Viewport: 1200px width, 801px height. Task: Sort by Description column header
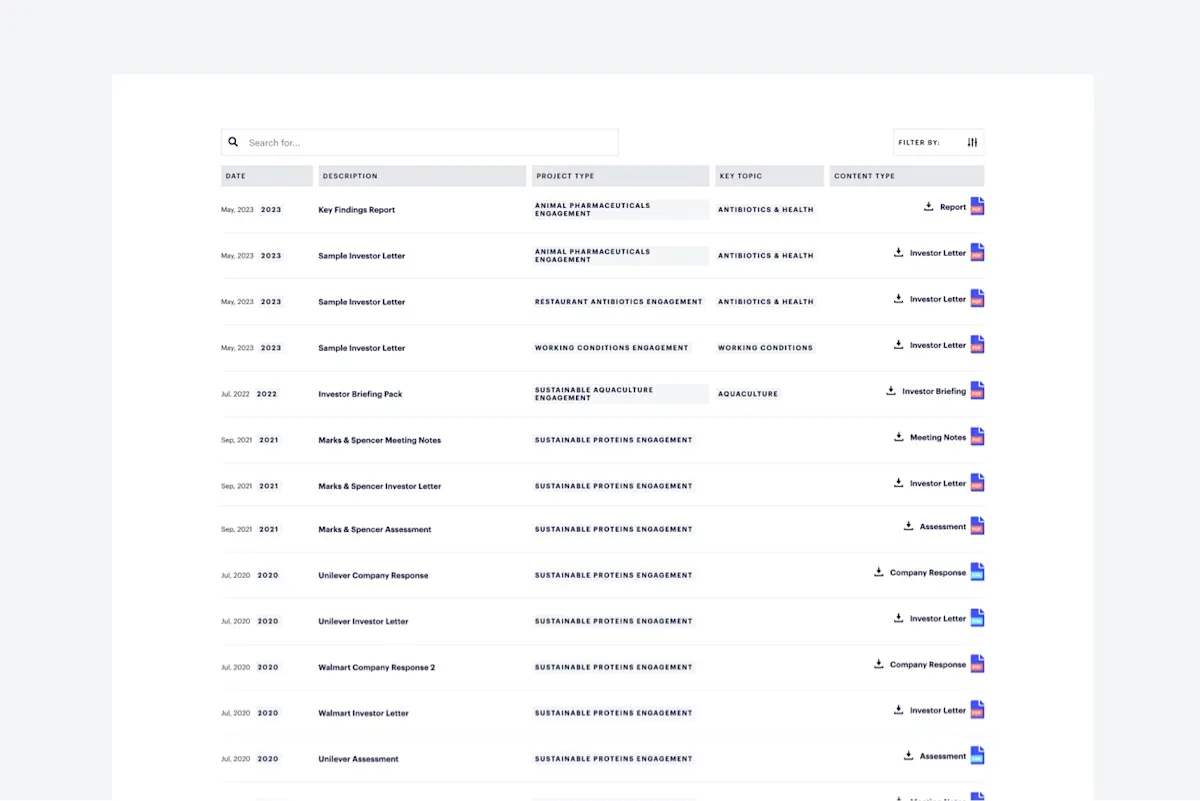click(422, 176)
